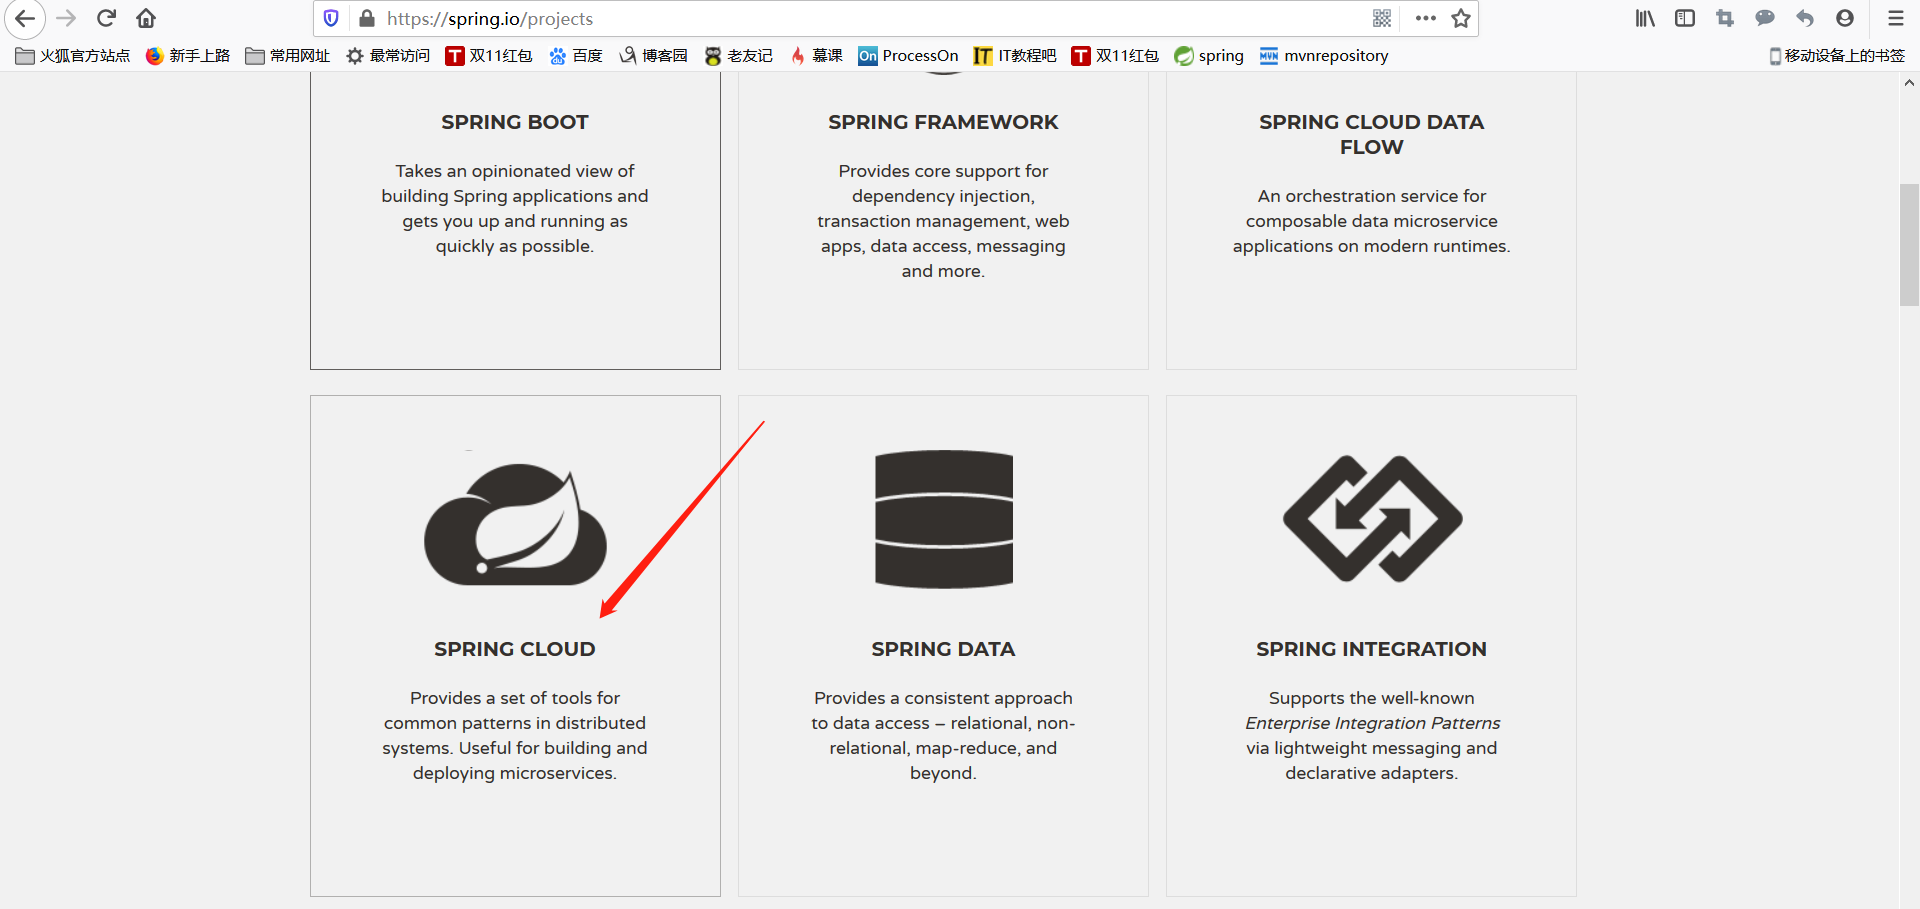This screenshot has height=909, width=1920.
Task: Open the ProcessOn bookmark
Action: point(908,56)
